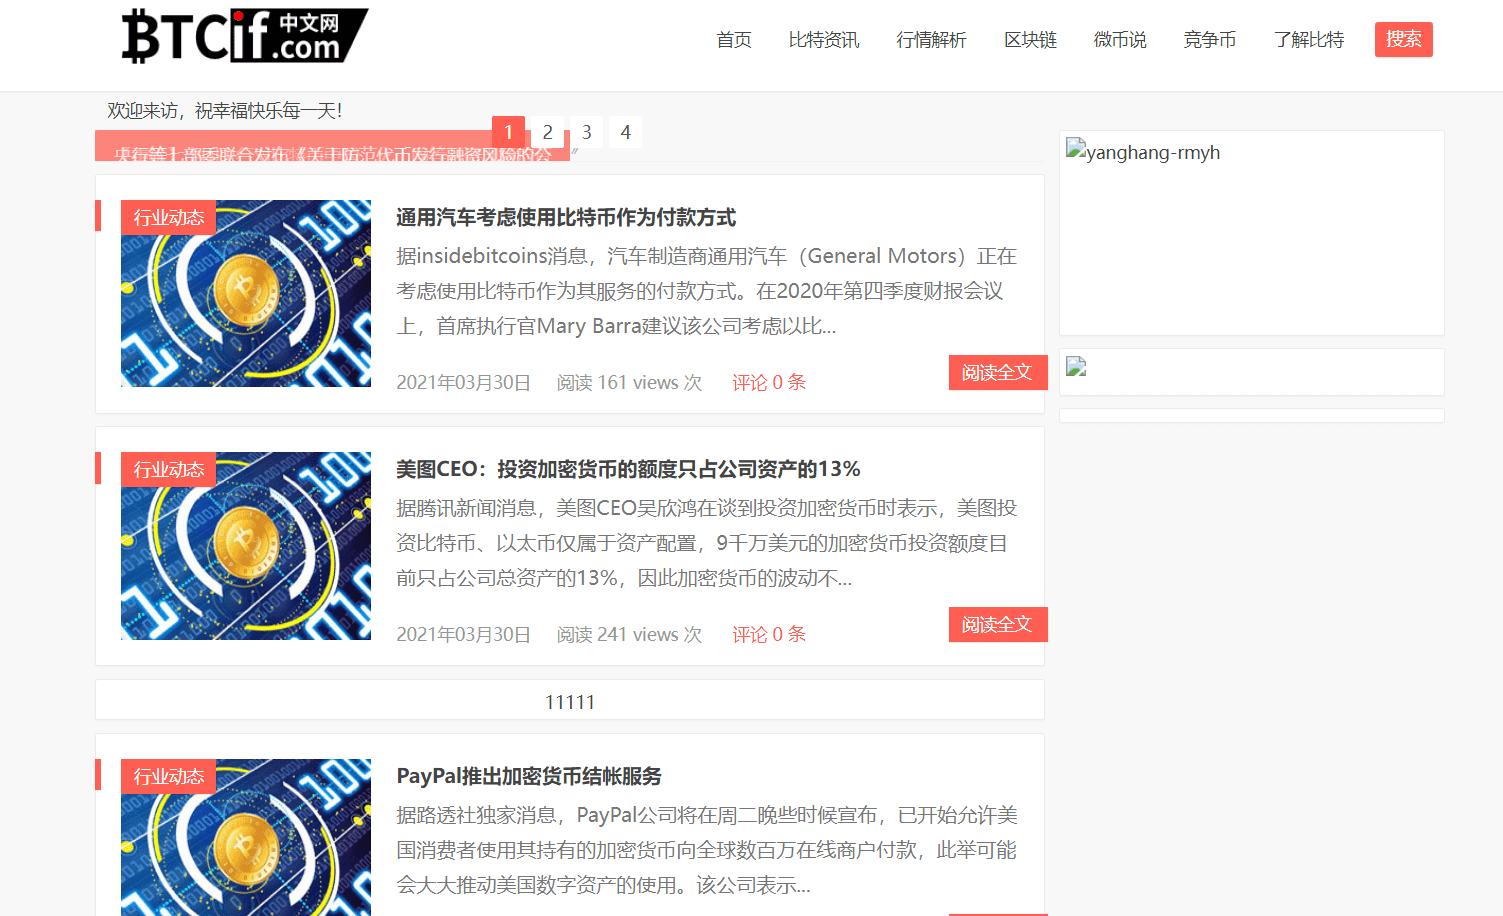The image size is (1503, 916).
Task: Open the 微币说 section
Action: tap(1119, 39)
